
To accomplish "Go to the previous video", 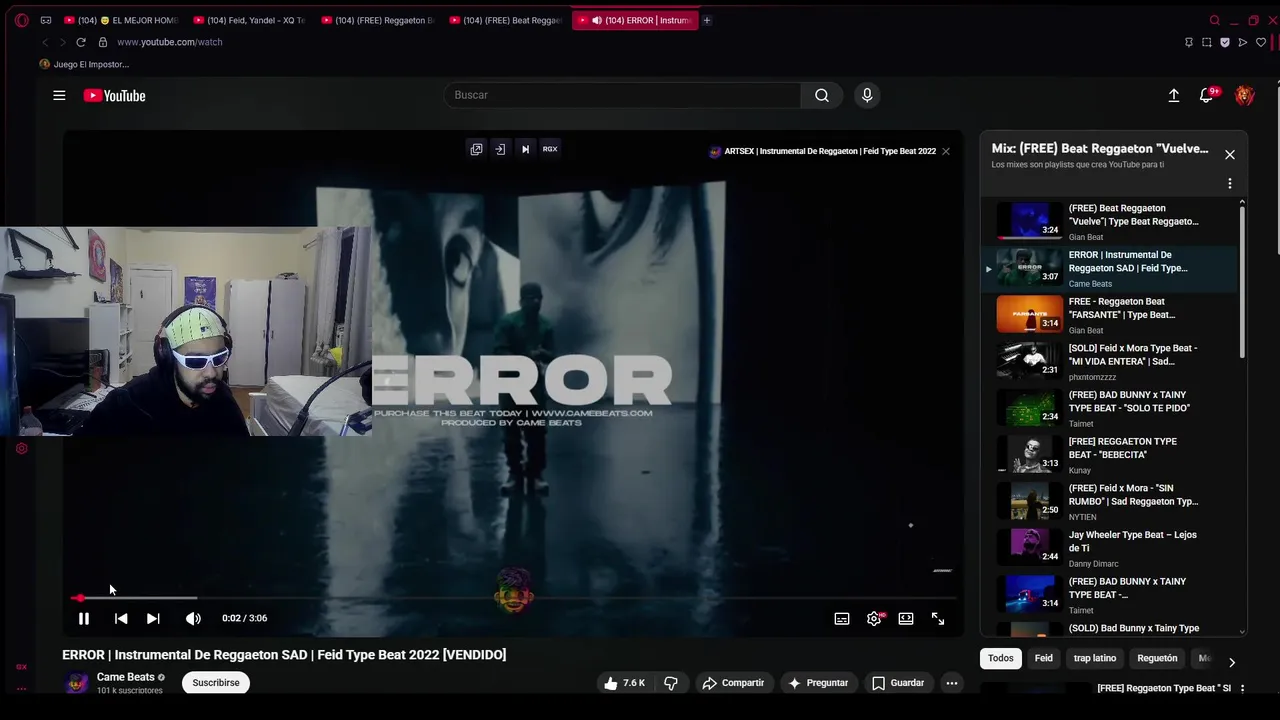I will (121, 618).
